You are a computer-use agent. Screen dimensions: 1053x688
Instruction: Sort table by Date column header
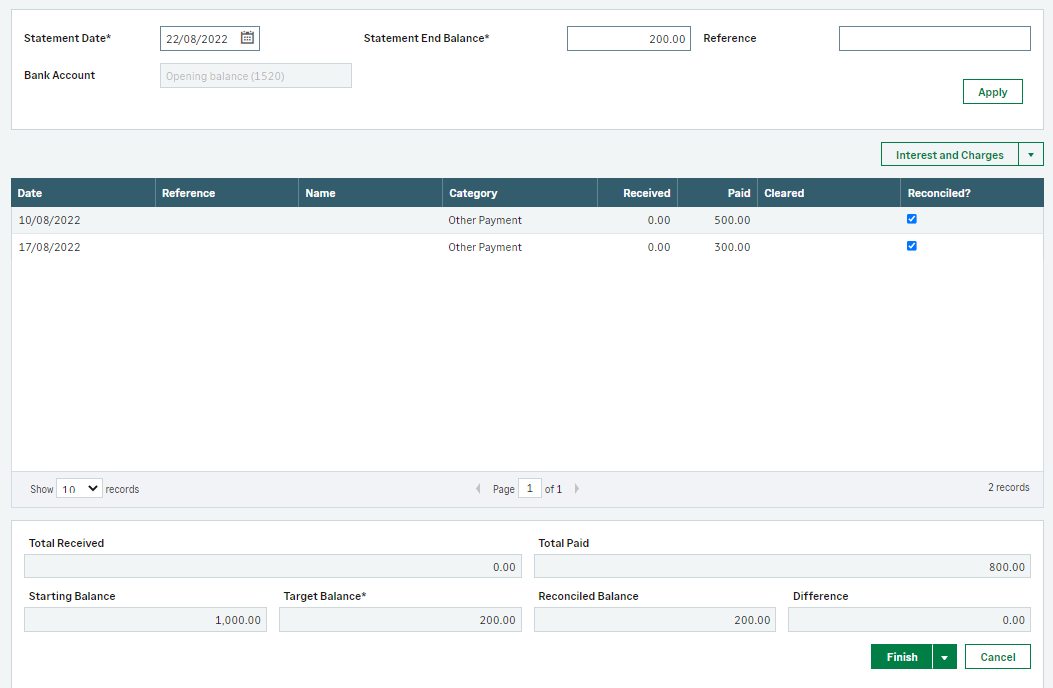[30, 193]
